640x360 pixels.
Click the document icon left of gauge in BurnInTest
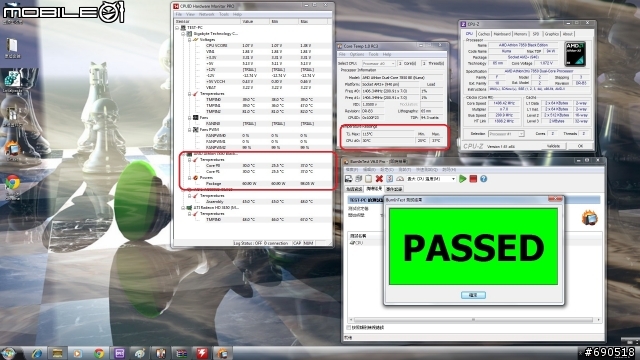390,179
